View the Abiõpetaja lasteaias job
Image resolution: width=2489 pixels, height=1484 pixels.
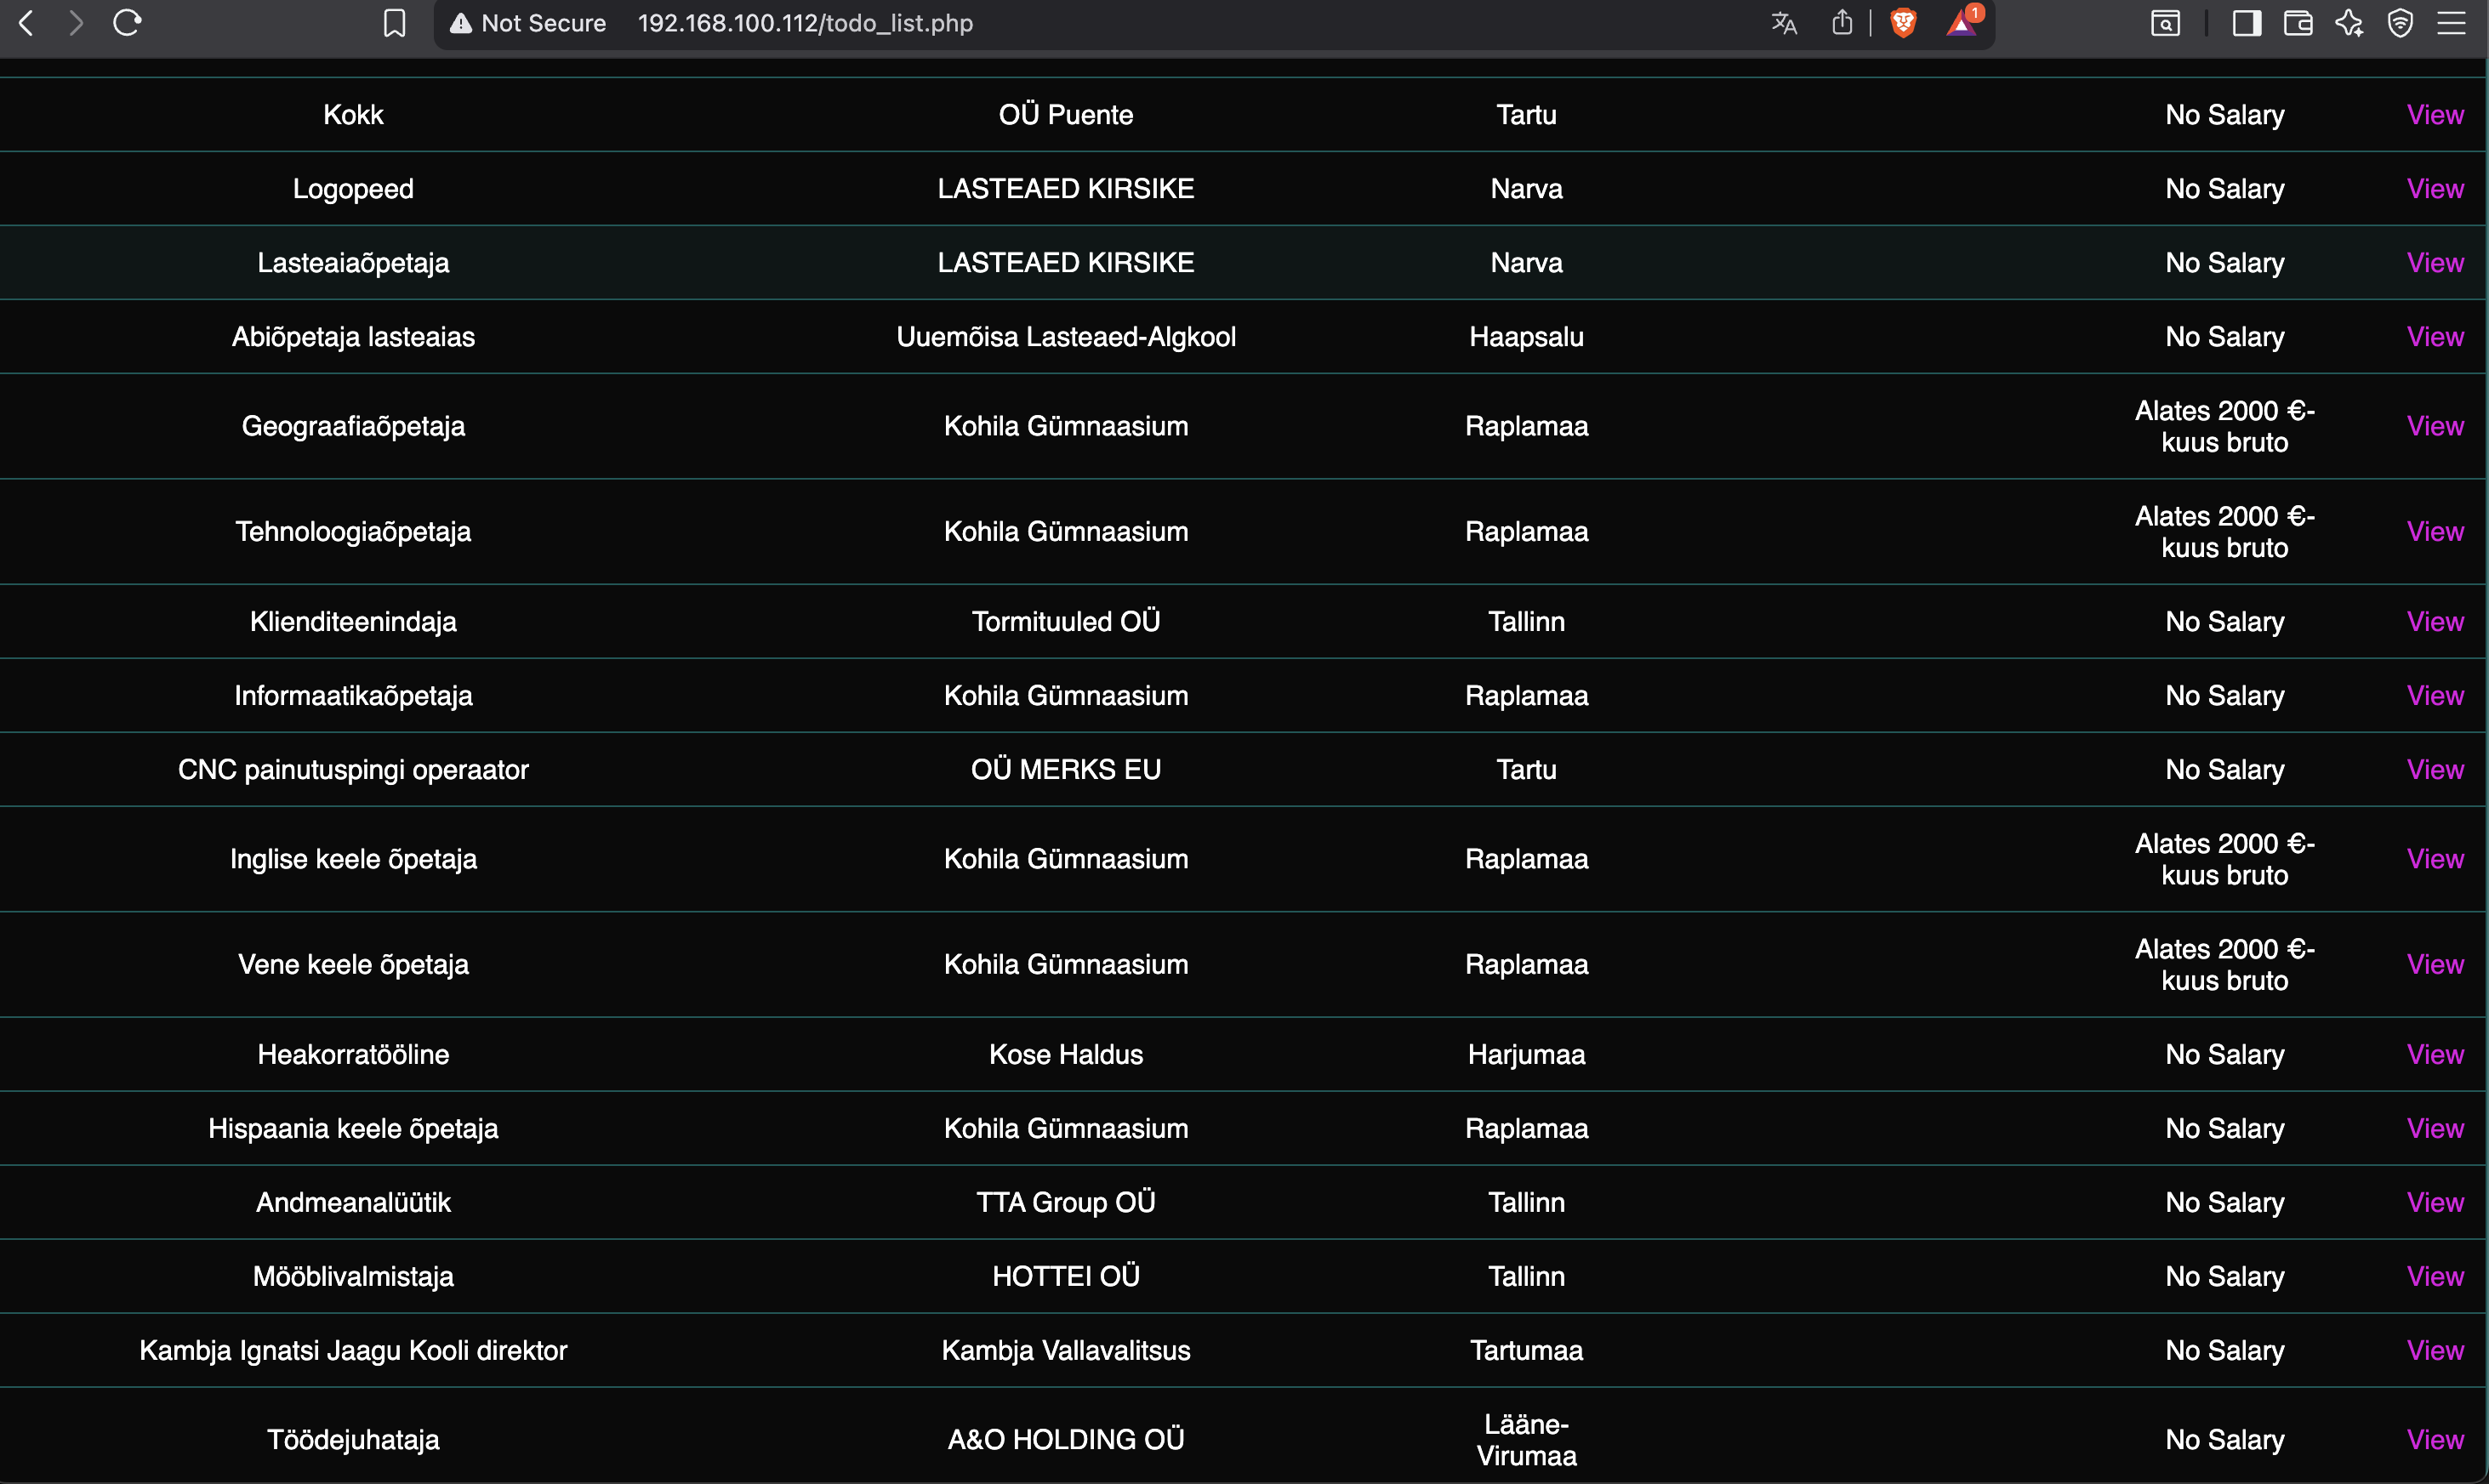pos(2435,337)
